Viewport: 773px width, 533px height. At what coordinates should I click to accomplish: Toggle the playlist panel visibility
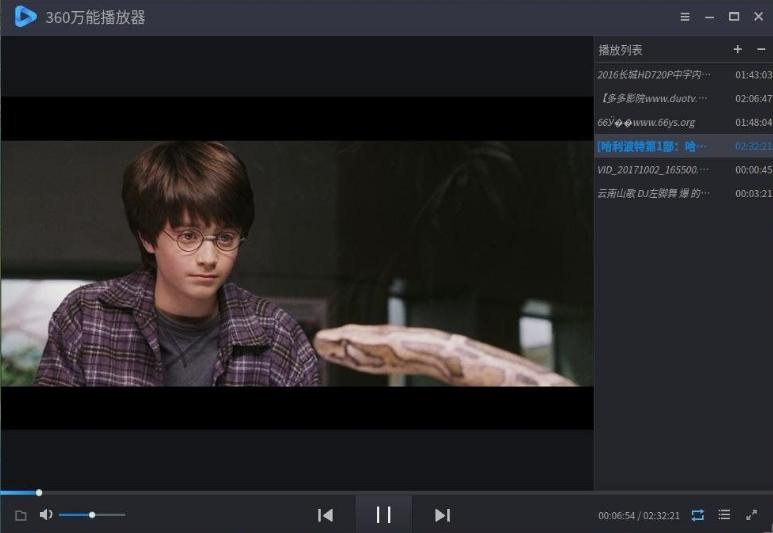[x=724, y=515]
